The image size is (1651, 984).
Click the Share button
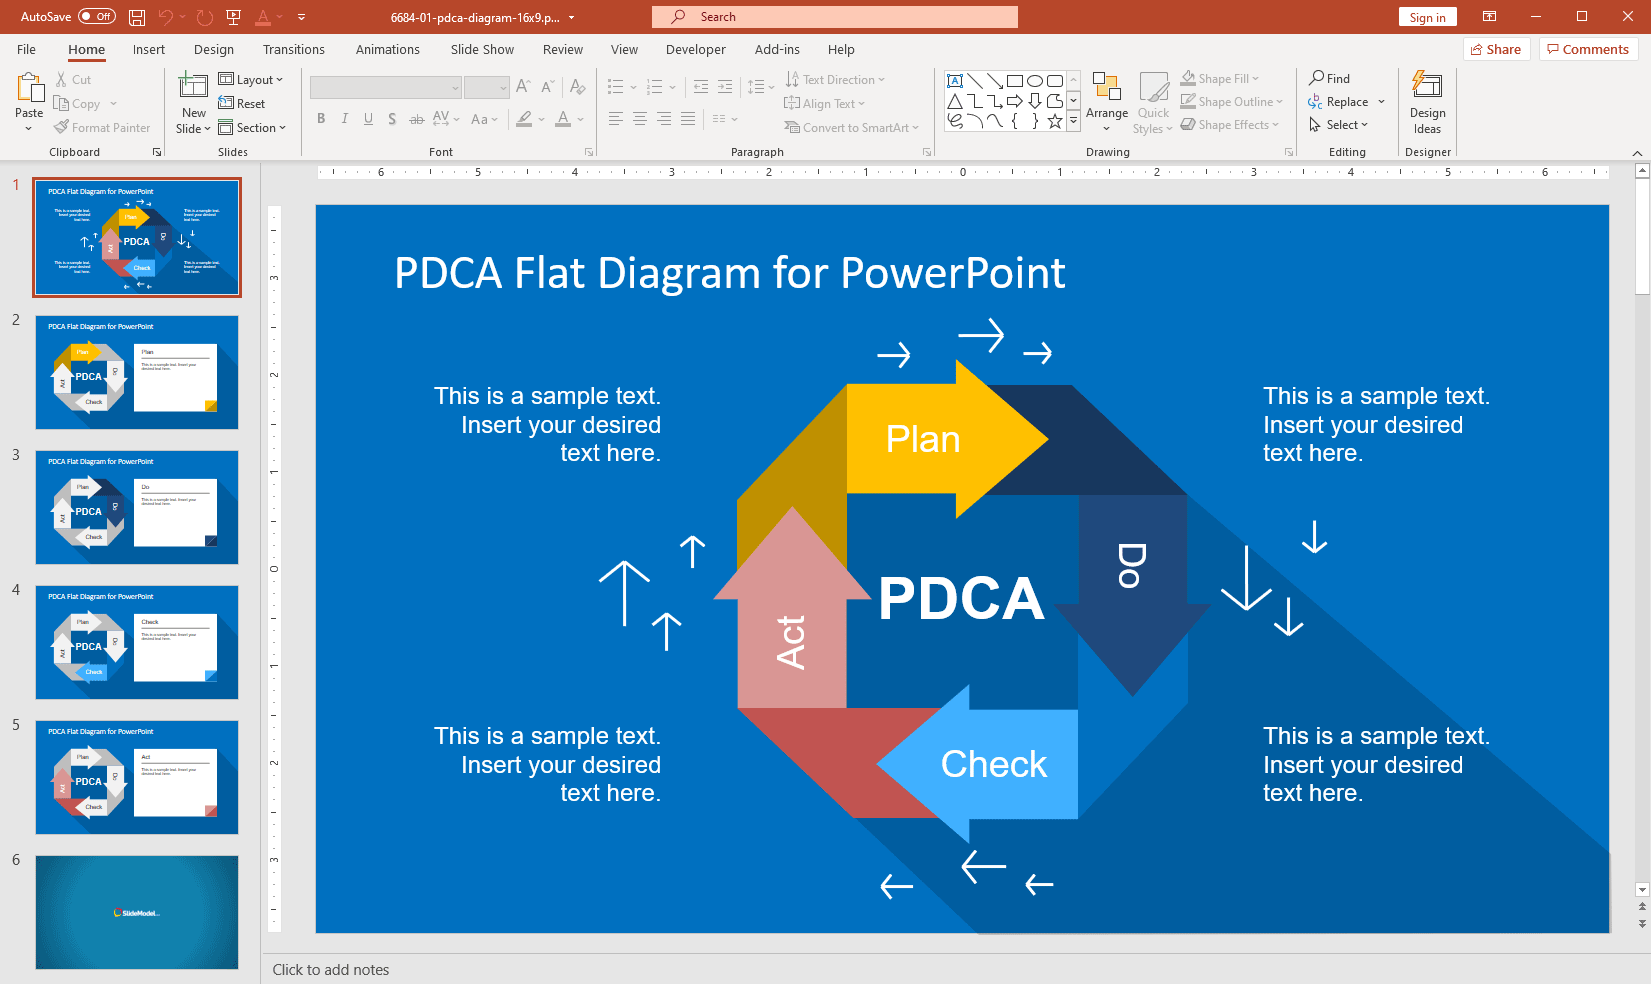tap(1496, 49)
